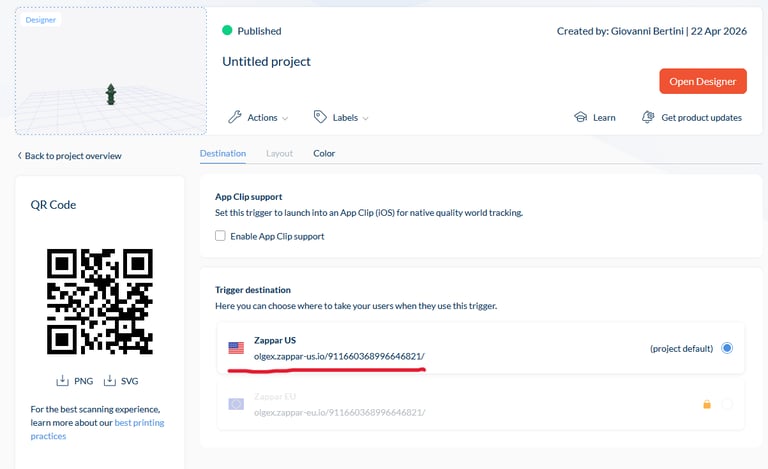Click the Open Designer button

[x=703, y=81]
